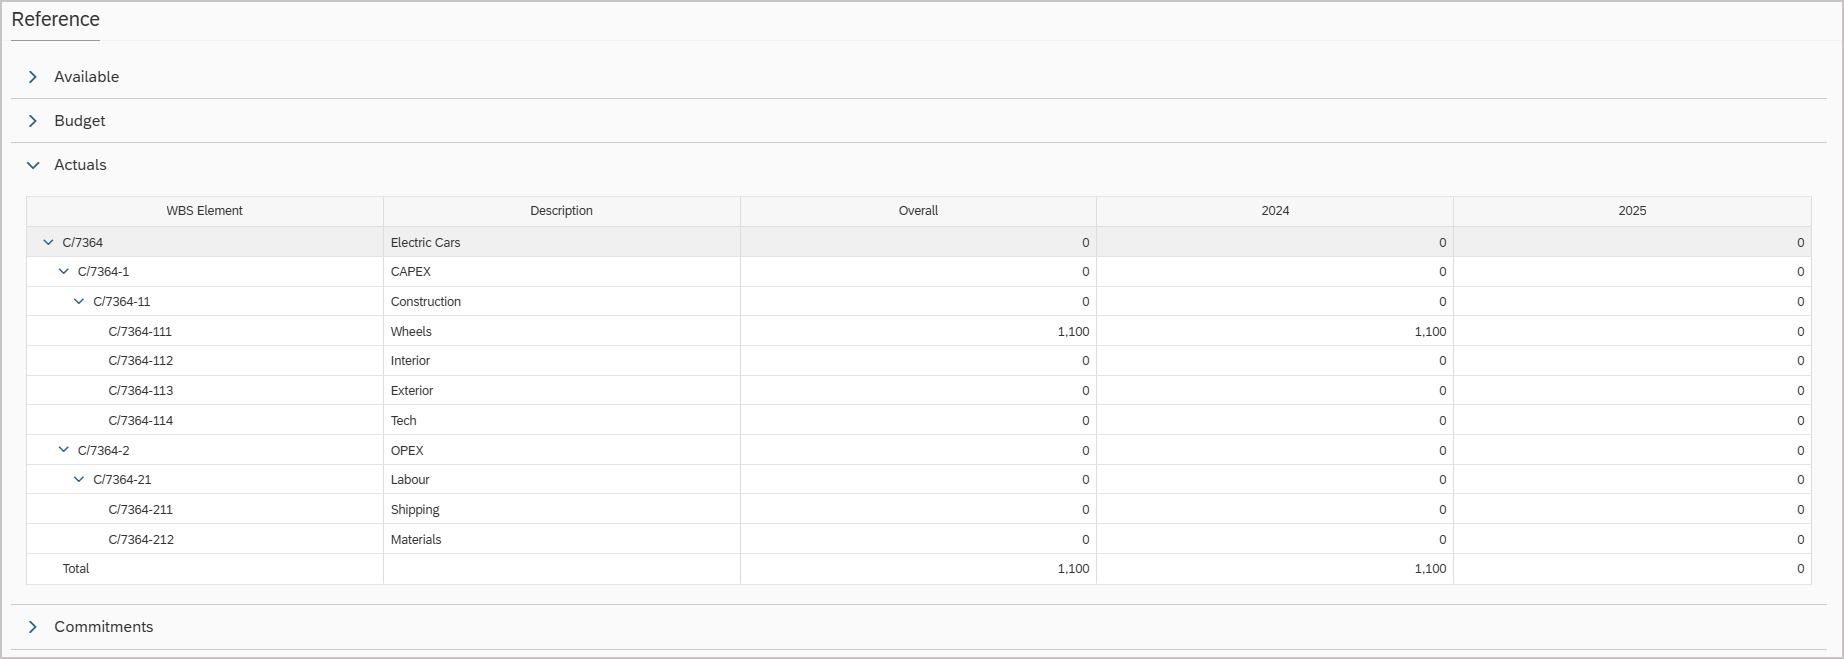Select the C/7364-114 row label

point(140,420)
